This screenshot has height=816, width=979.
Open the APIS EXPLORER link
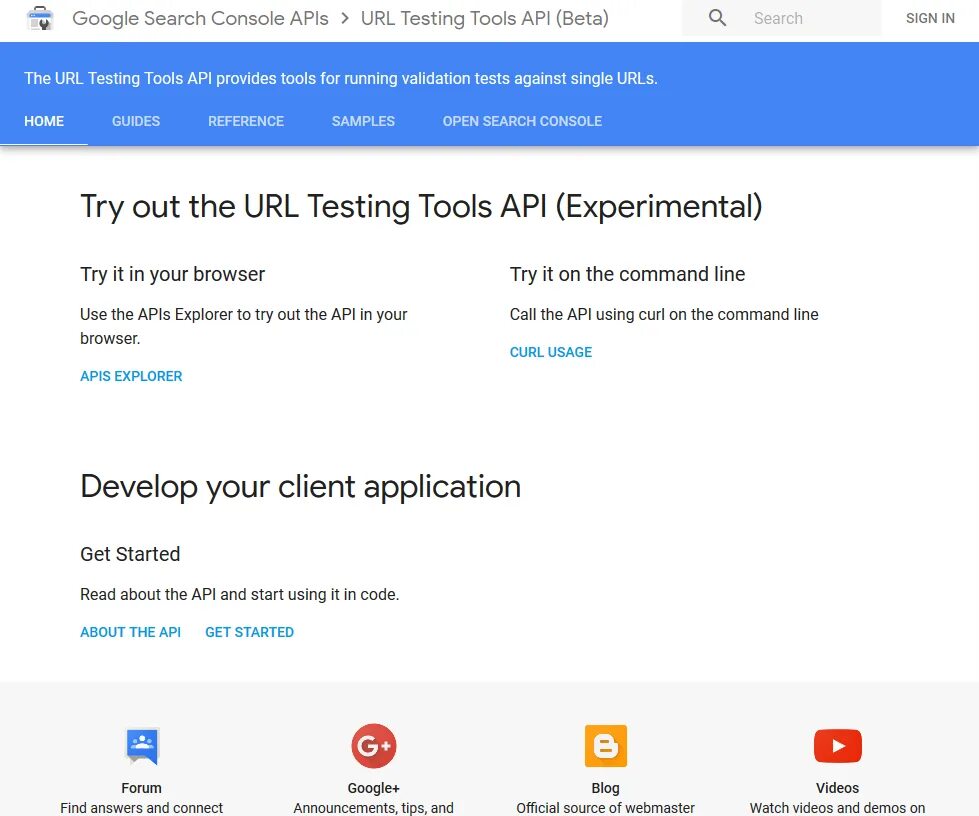(x=131, y=376)
